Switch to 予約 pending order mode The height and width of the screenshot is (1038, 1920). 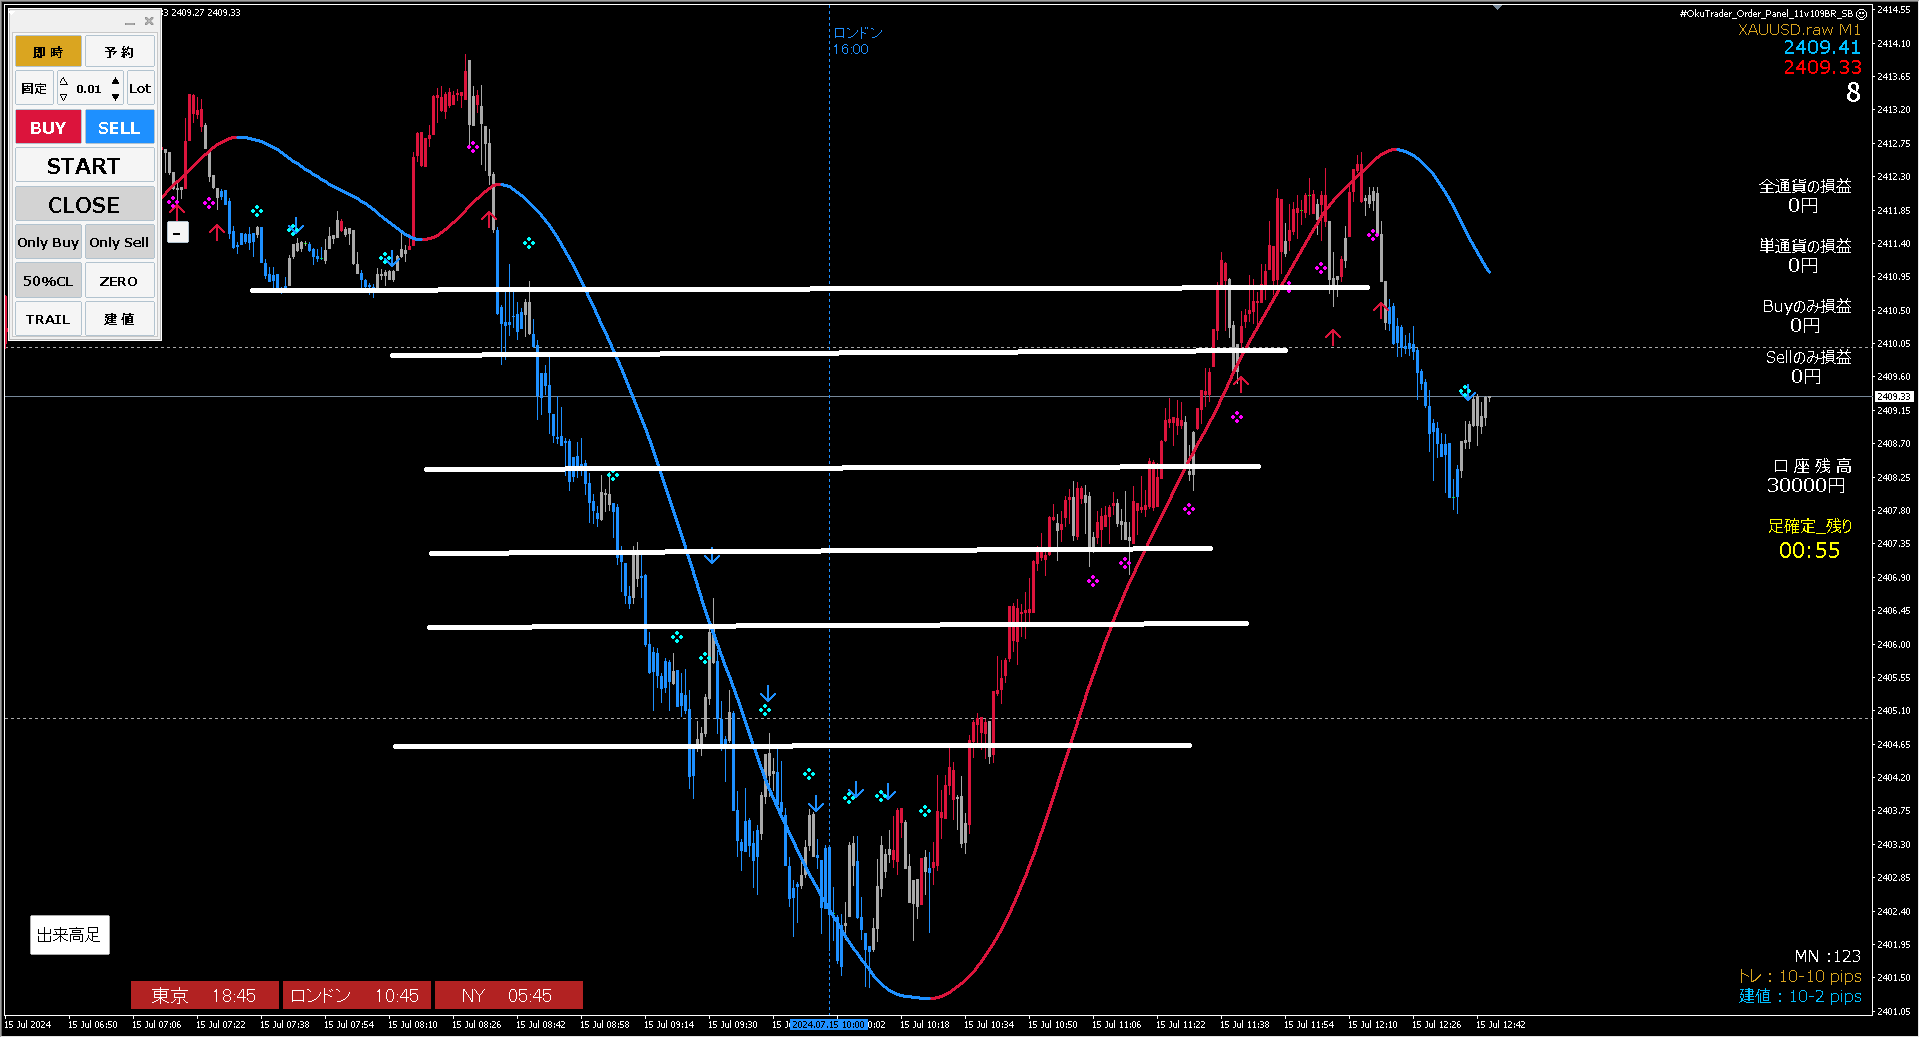click(119, 52)
